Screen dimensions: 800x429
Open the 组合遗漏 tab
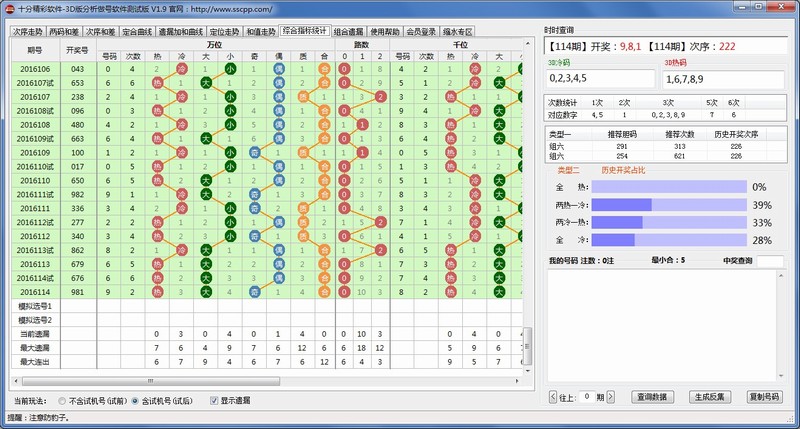350,31
